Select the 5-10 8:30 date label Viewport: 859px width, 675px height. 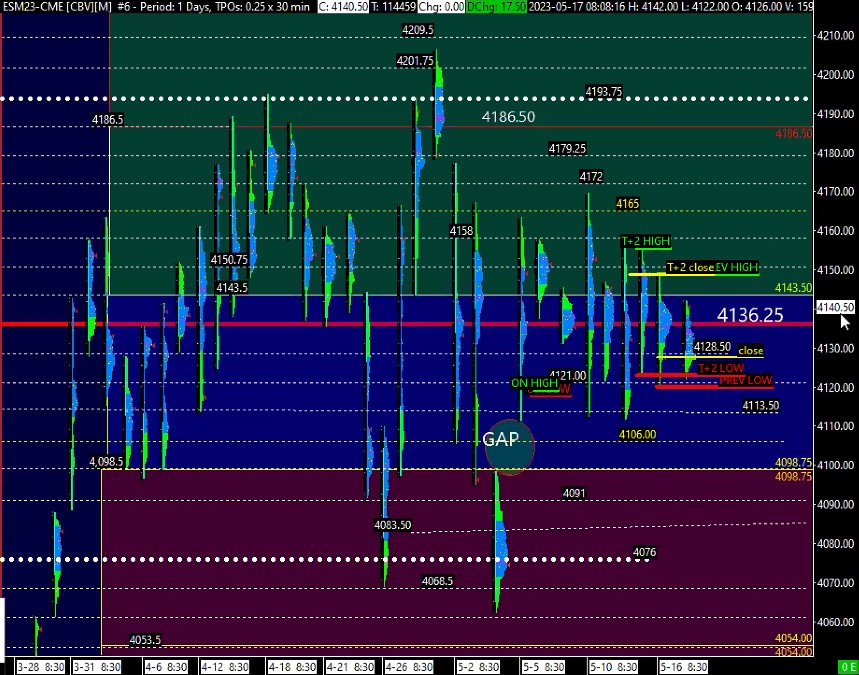(614, 667)
